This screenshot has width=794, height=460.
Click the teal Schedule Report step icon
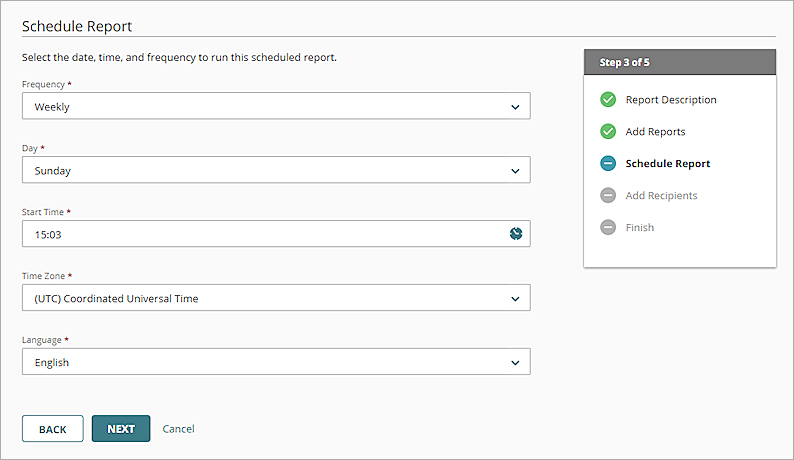click(x=608, y=164)
